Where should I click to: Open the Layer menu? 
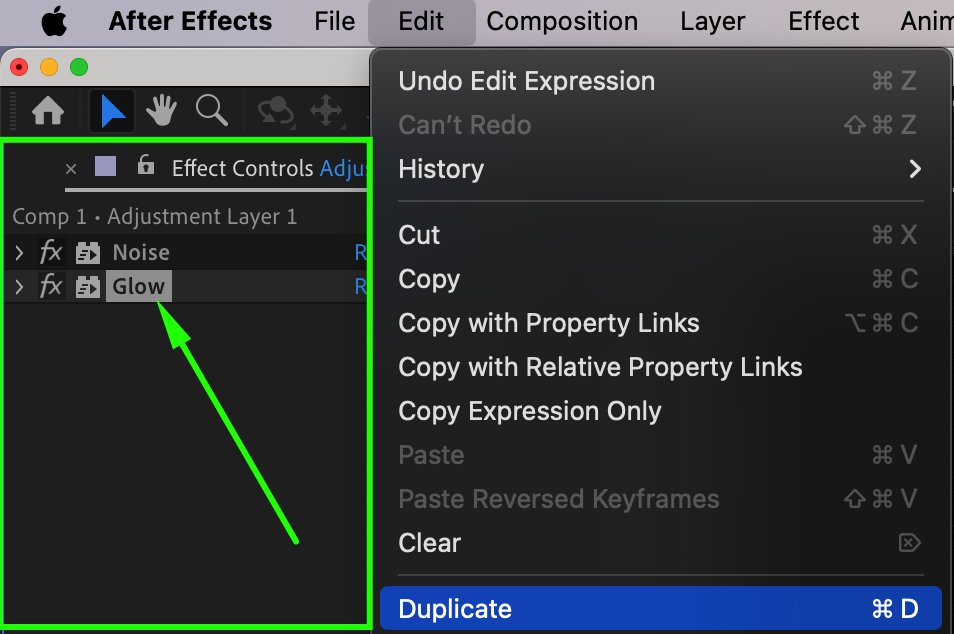712,21
